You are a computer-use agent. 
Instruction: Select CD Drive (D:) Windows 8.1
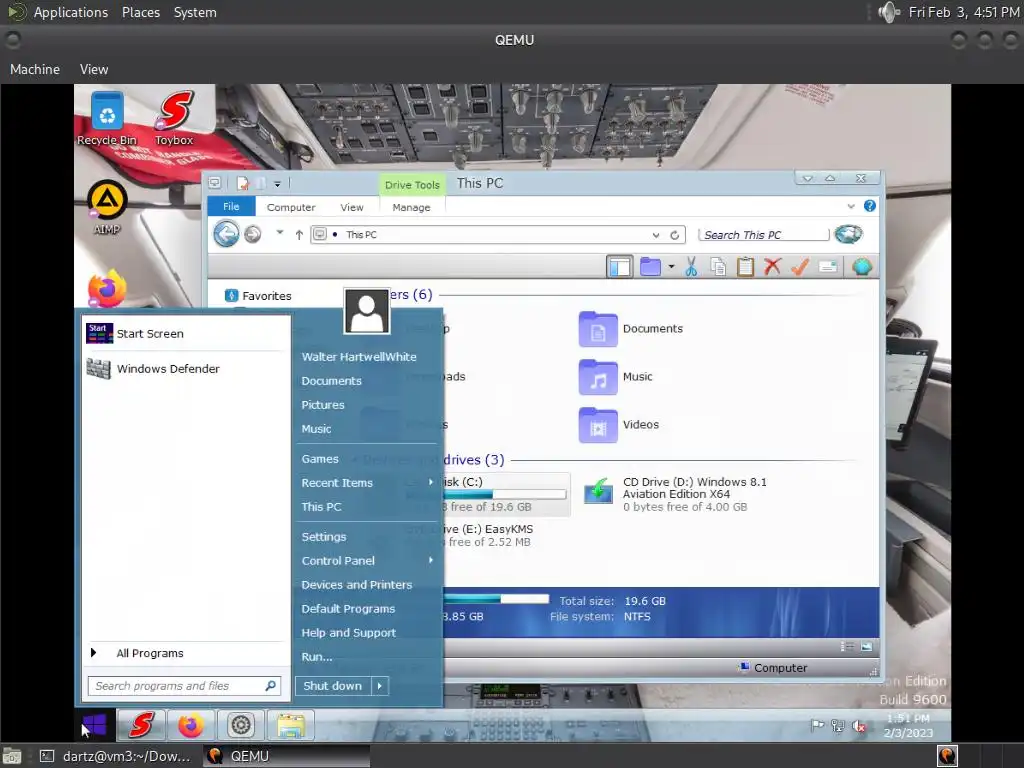pyautogui.click(x=676, y=494)
